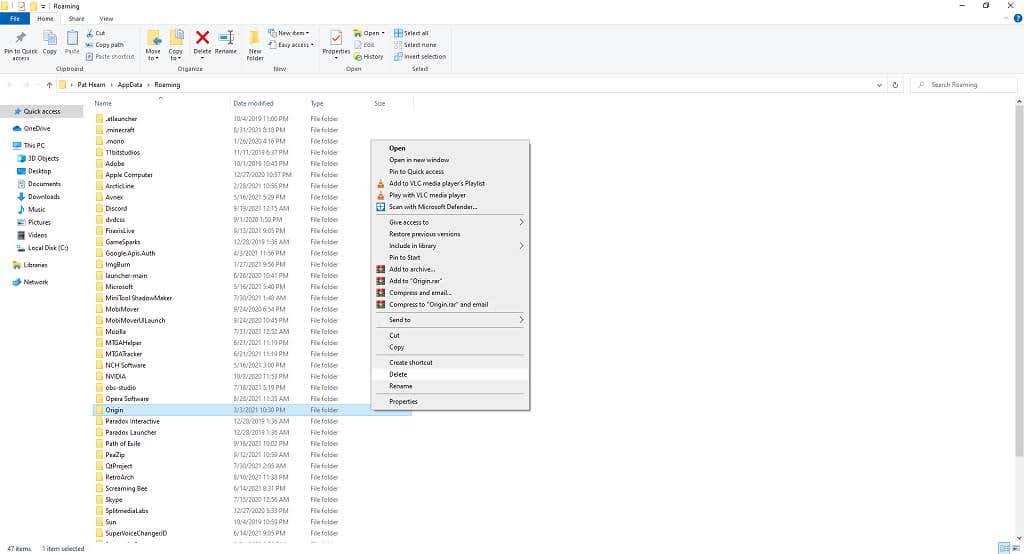Choose Add to "Origin.rar"
The width and height of the screenshot is (1024, 554).
[x=450, y=281]
